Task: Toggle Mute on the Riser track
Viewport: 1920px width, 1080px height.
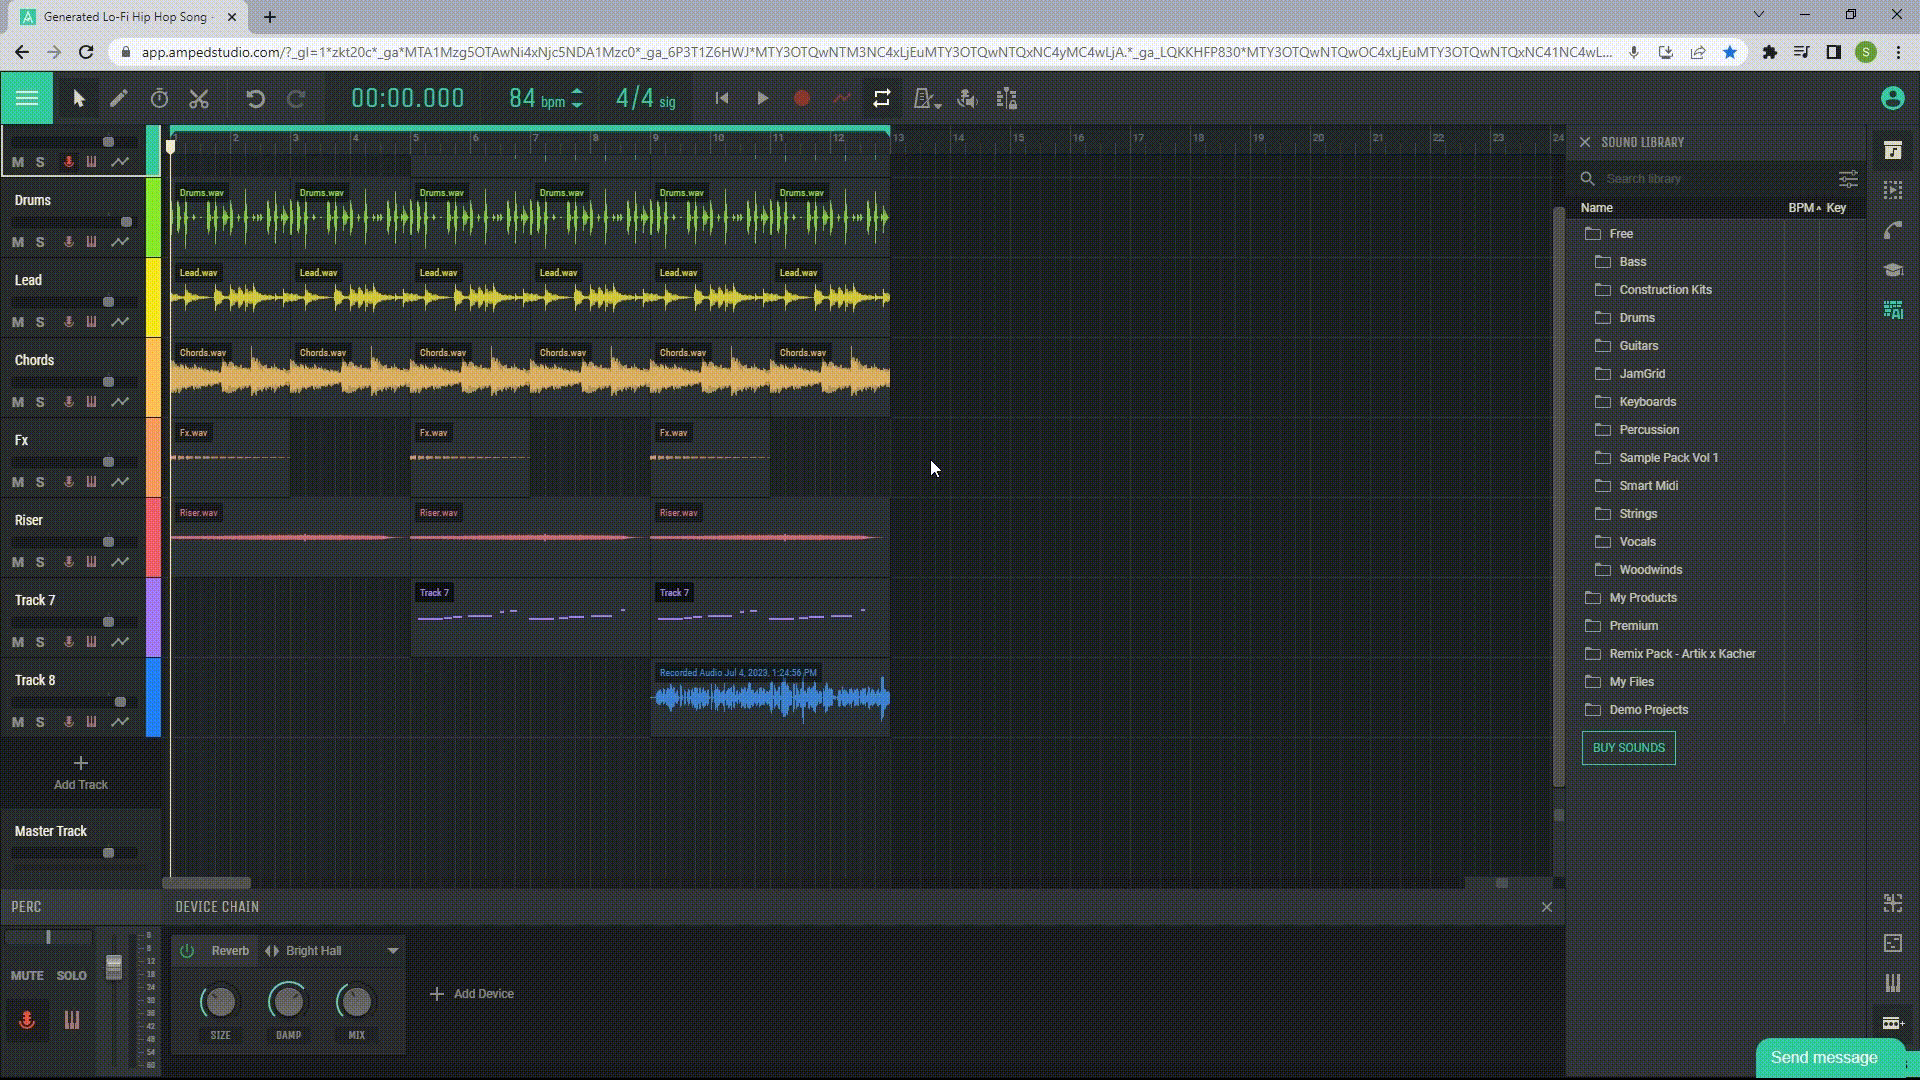Action: (x=18, y=560)
